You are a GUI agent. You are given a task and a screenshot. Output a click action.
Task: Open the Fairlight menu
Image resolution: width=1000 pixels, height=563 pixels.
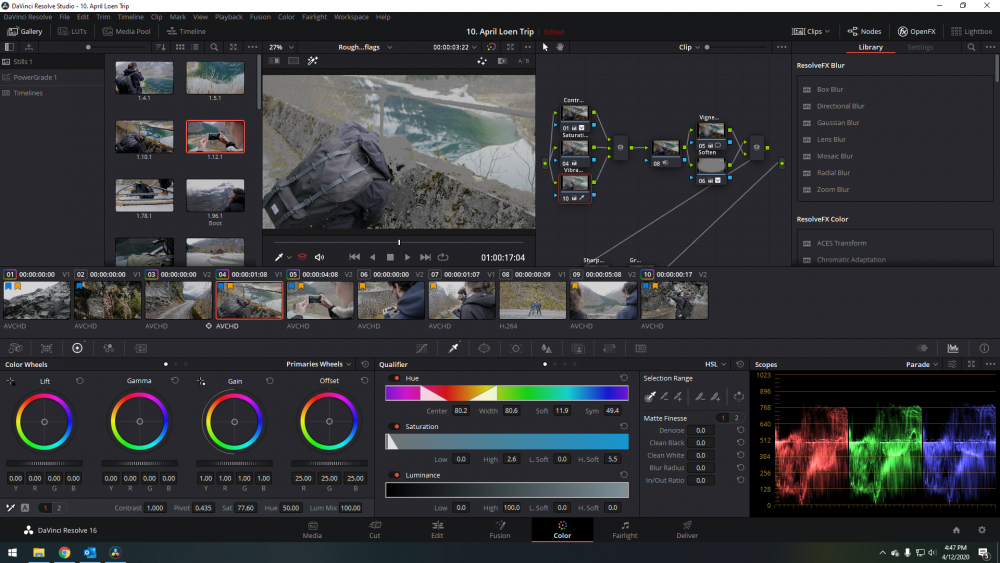[x=314, y=17]
